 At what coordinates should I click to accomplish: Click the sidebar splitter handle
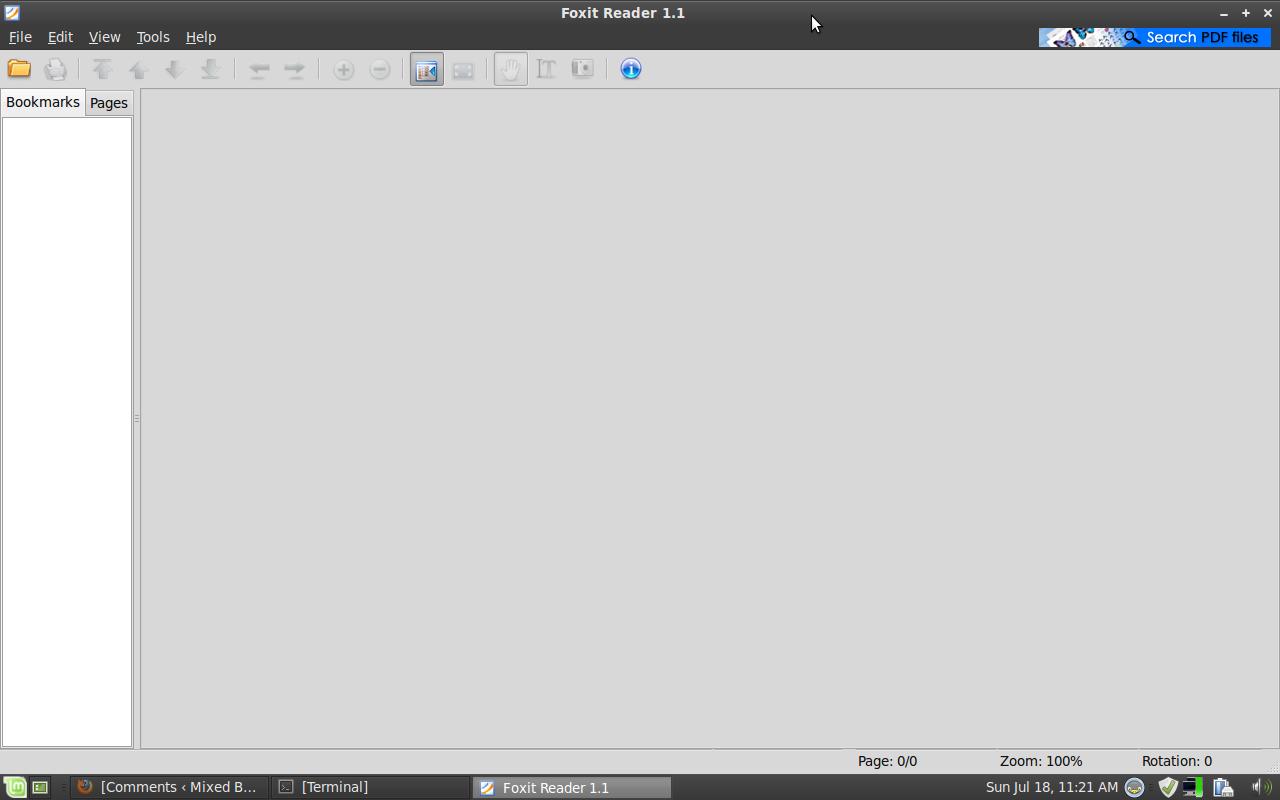136,418
